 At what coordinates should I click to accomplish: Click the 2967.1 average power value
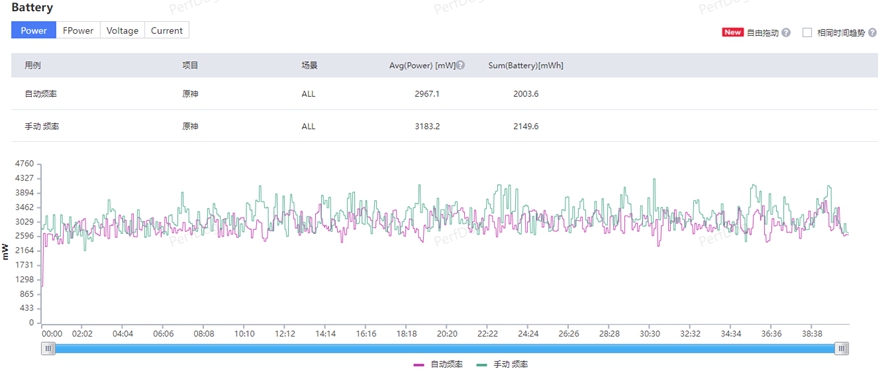[x=427, y=94]
